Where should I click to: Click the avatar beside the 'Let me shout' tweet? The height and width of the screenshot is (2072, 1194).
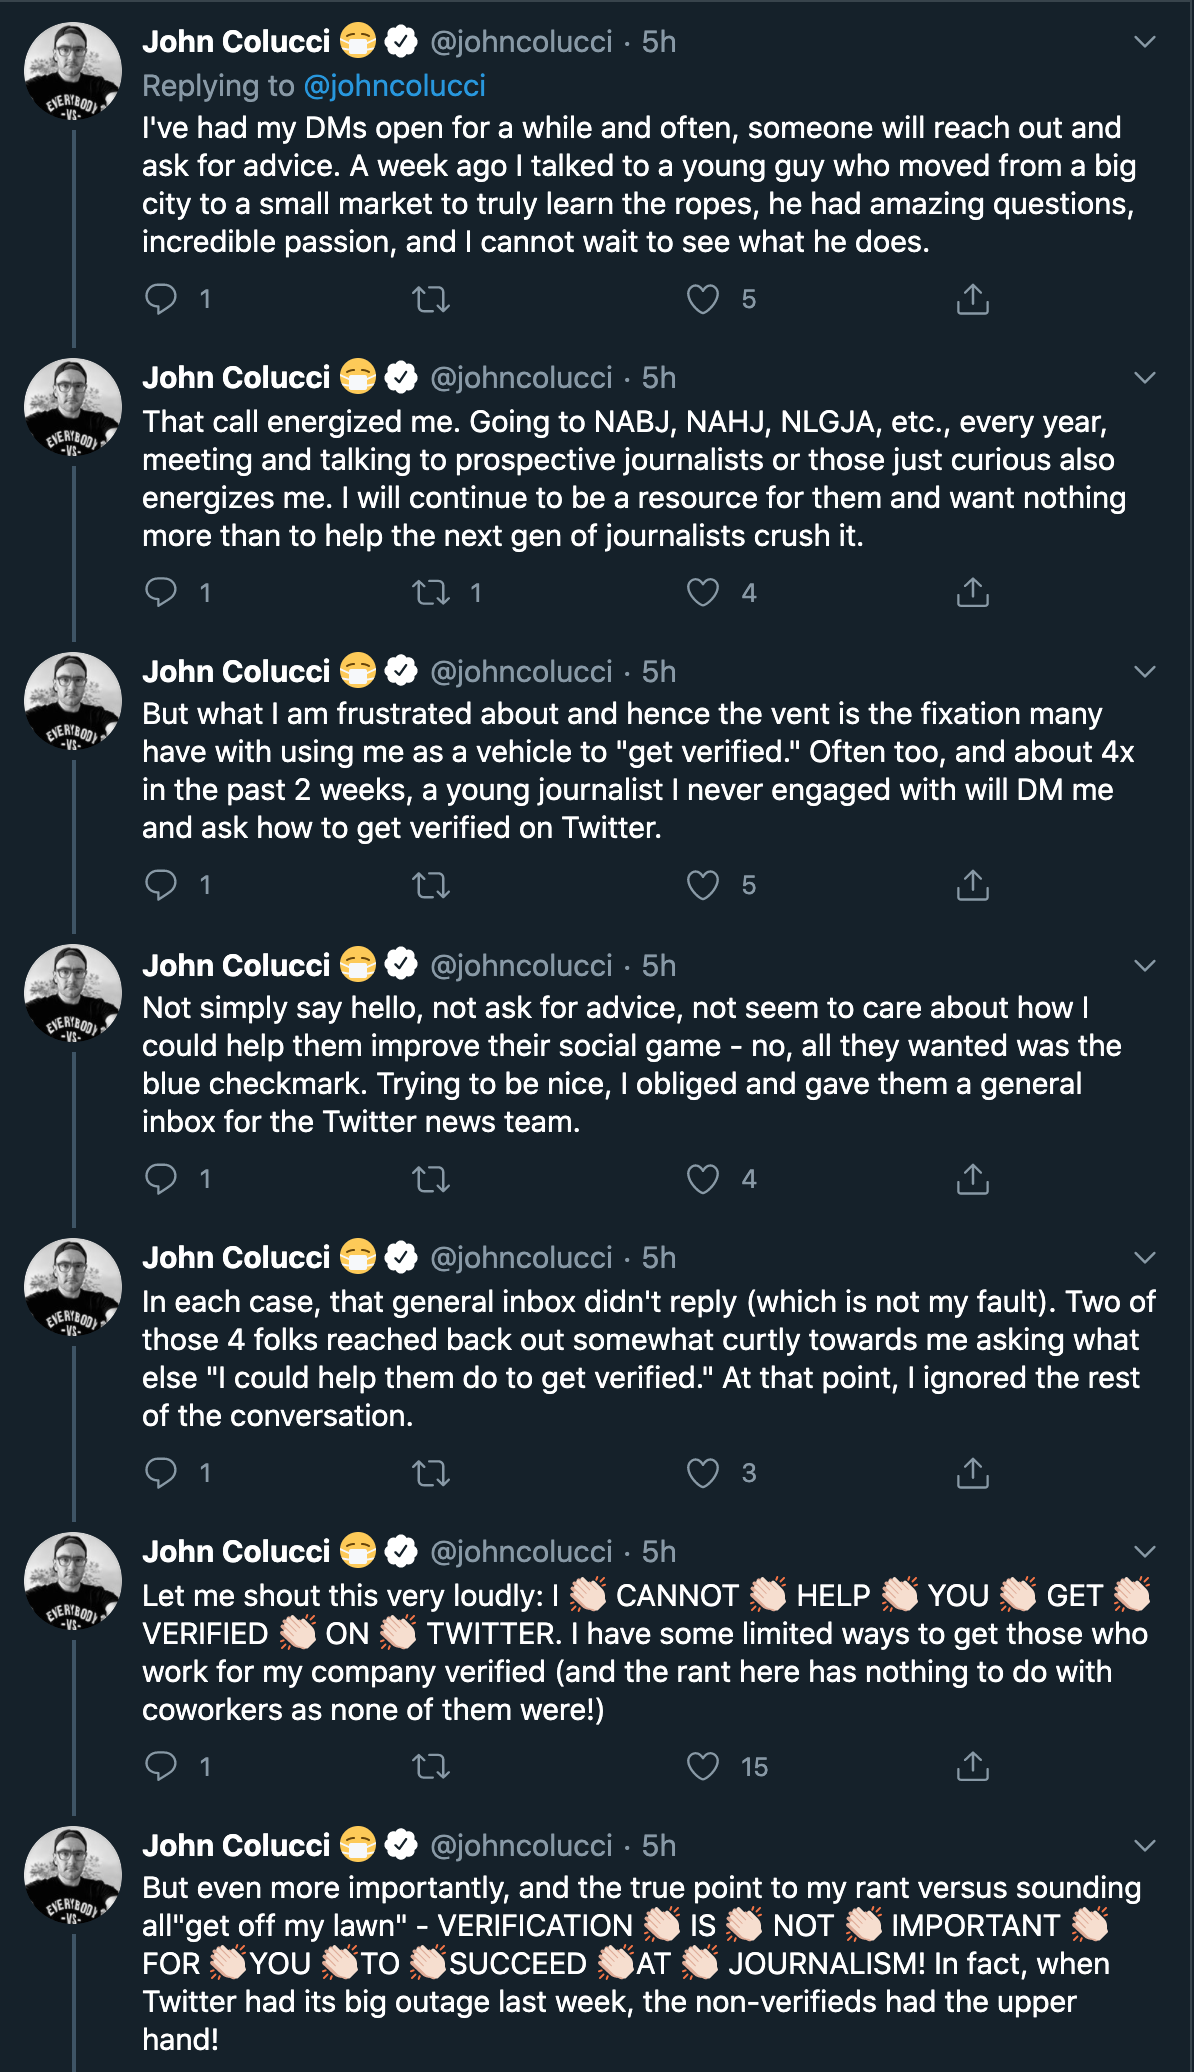[x=72, y=1582]
